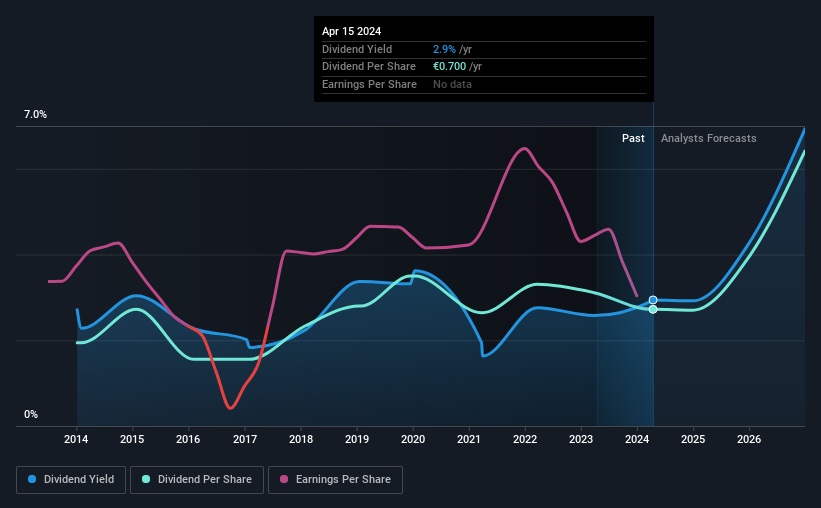
Task: Select the 2015 x-axis label
Action: pyautogui.click(x=132, y=439)
